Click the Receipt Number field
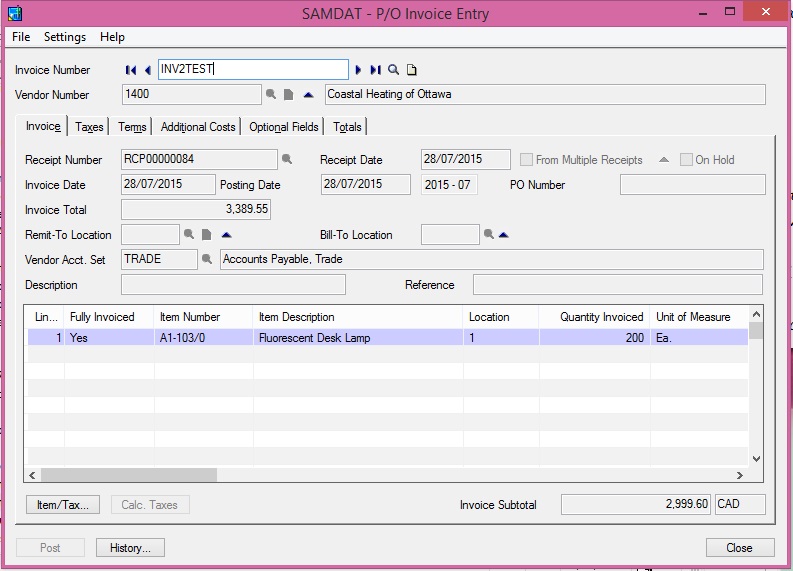Viewport: 793px width, 571px height. click(199, 159)
